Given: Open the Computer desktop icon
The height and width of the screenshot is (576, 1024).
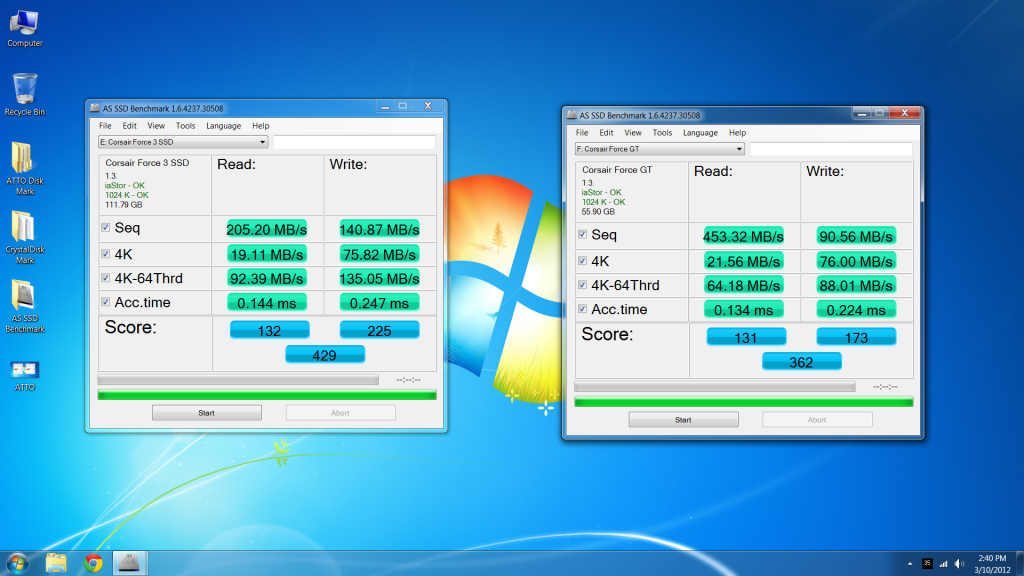Looking at the screenshot, I should coord(25,29).
